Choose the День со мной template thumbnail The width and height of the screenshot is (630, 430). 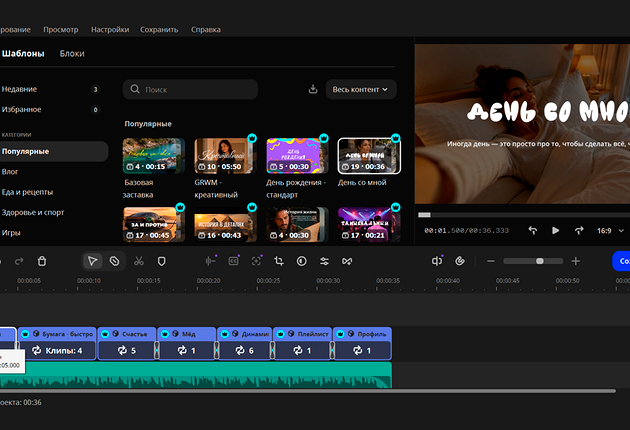point(369,156)
